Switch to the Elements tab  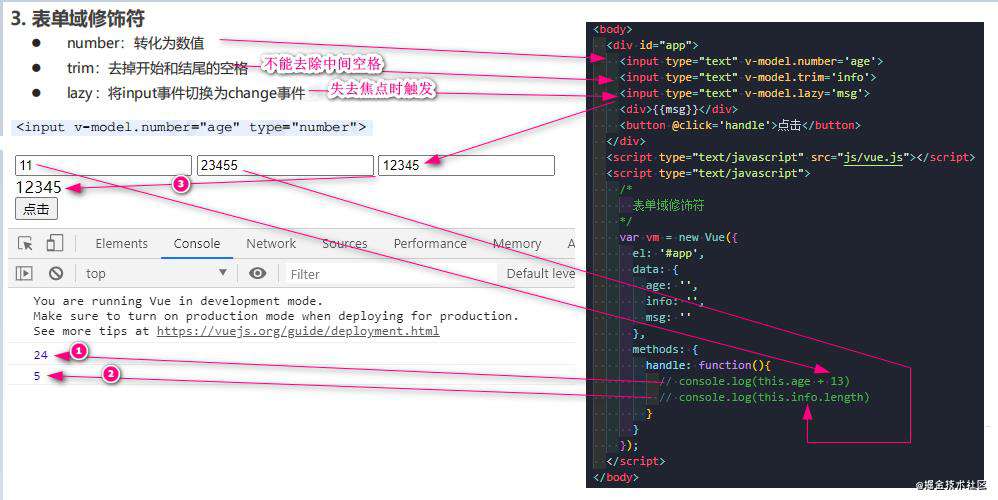pyautogui.click(x=122, y=244)
